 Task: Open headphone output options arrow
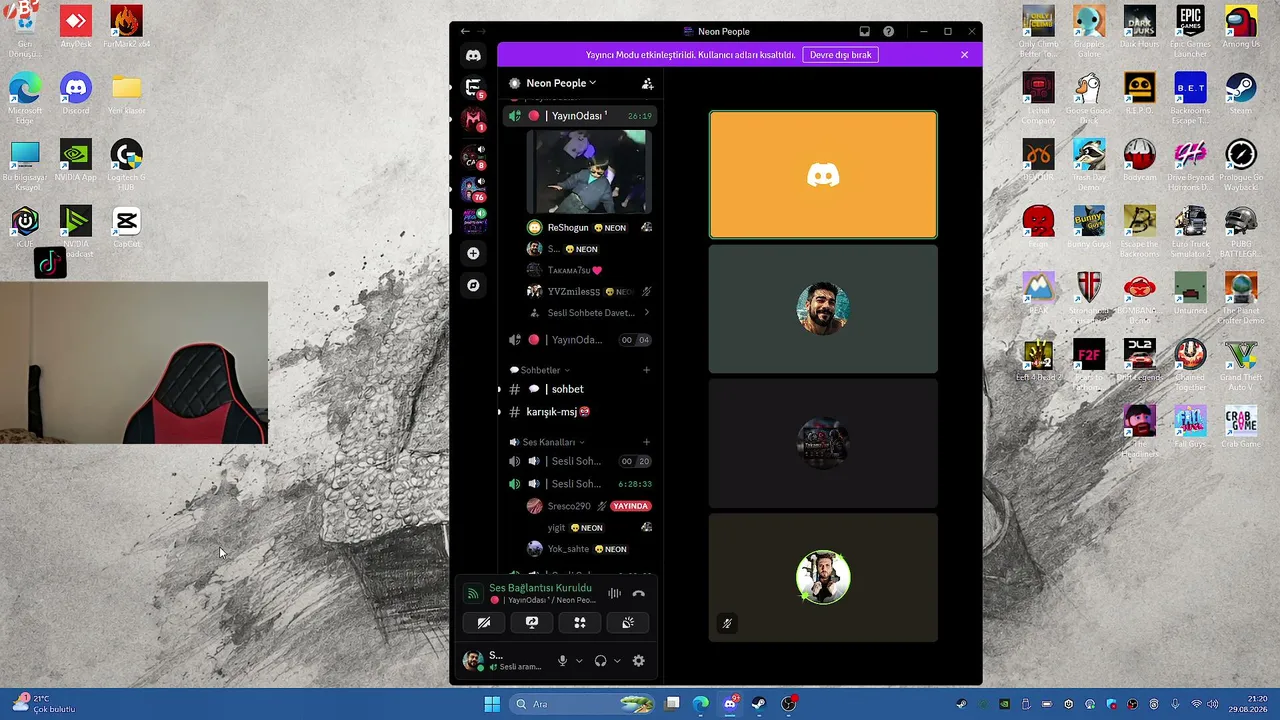point(617,661)
